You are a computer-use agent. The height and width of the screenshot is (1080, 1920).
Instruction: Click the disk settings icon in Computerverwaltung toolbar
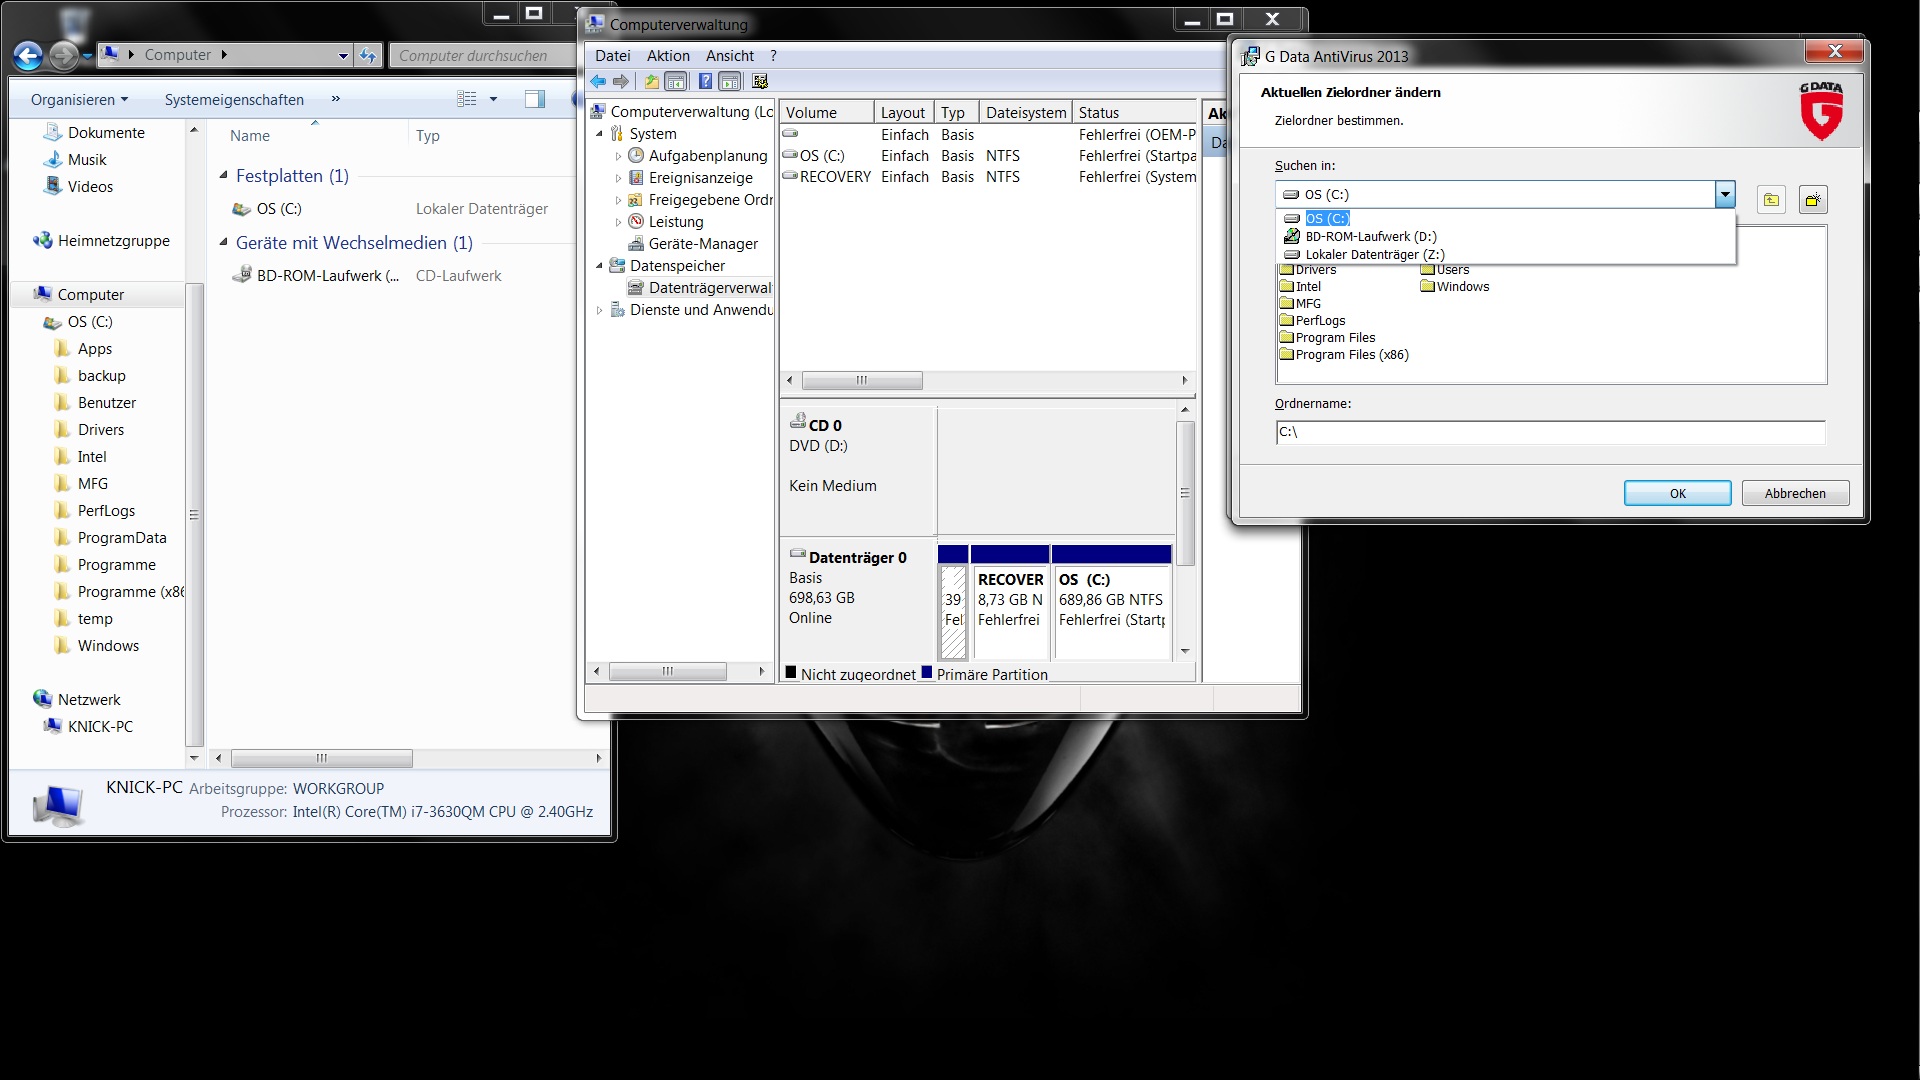click(760, 82)
